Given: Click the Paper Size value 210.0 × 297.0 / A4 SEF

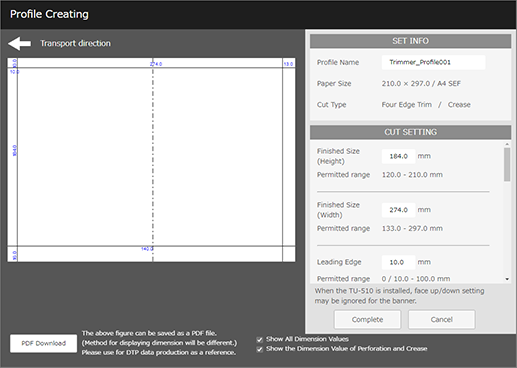Looking at the screenshot, I should [421, 84].
